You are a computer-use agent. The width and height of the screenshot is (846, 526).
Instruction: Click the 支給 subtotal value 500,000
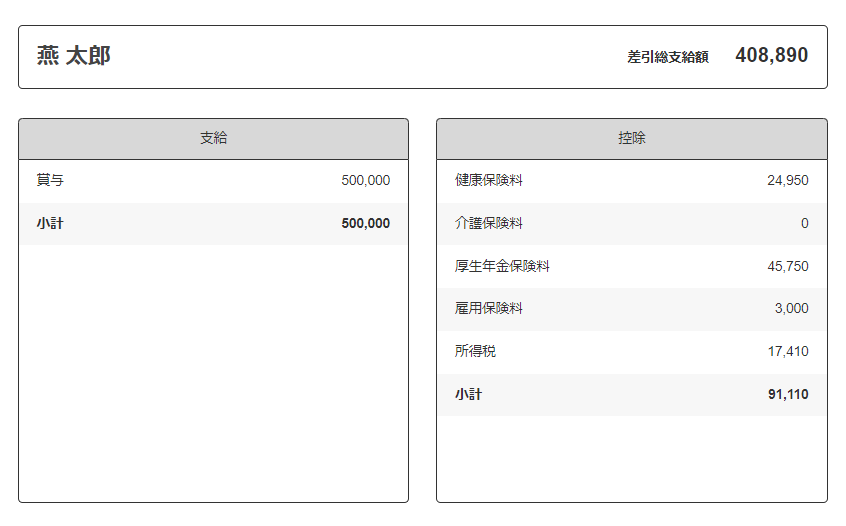[366, 223]
